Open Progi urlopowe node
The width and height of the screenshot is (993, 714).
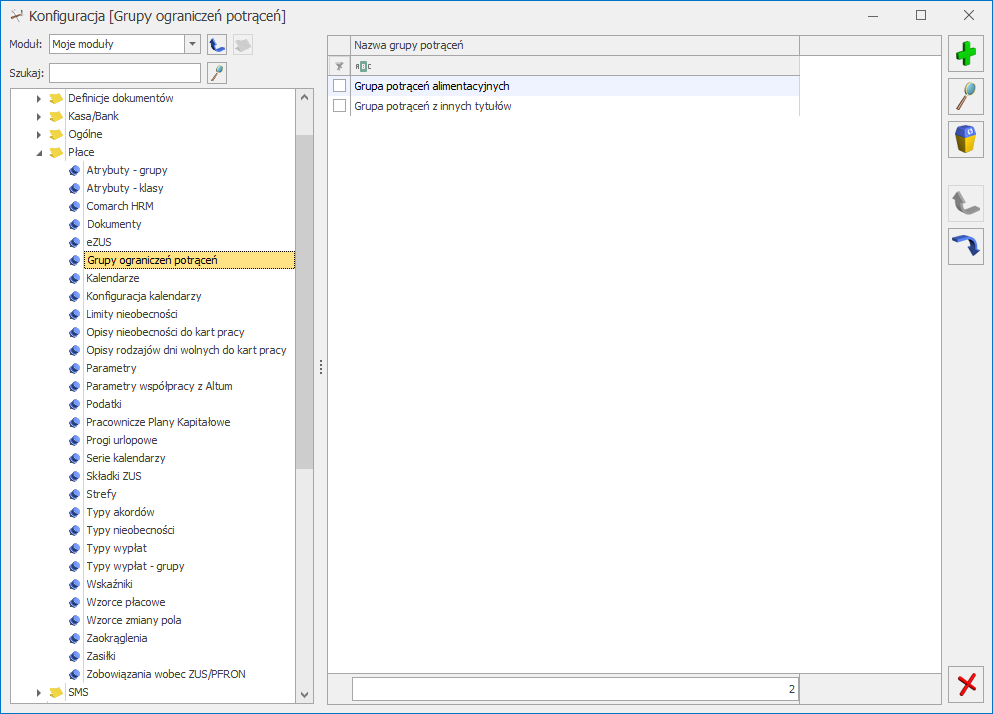coord(122,440)
